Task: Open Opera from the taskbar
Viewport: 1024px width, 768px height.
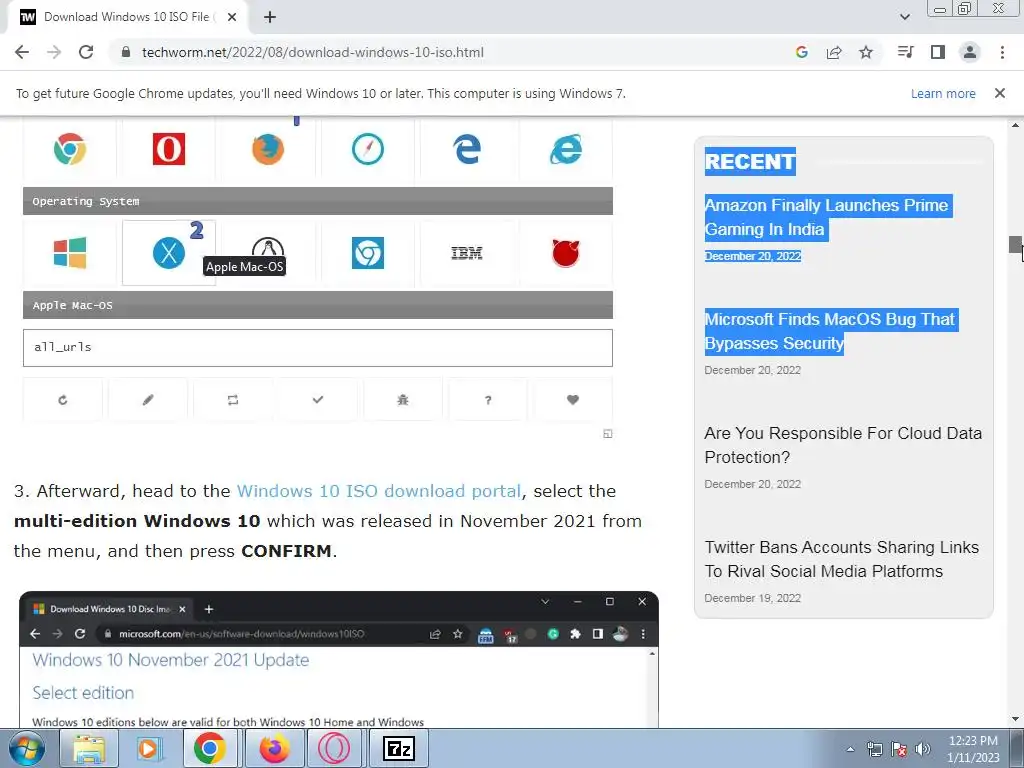Action: (x=334, y=748)
